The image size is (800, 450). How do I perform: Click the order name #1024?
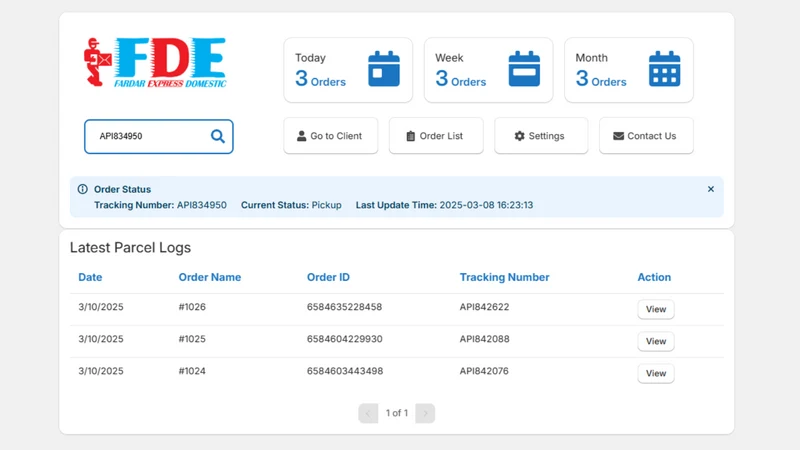click(192, 371)
